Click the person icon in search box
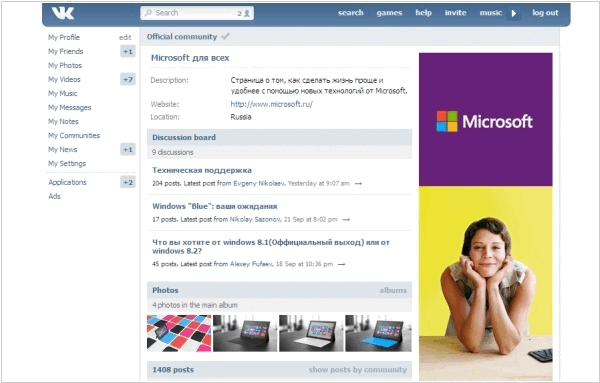Image resolution: width=600 pixels, height=383 pixels. (x=247, y=13)
